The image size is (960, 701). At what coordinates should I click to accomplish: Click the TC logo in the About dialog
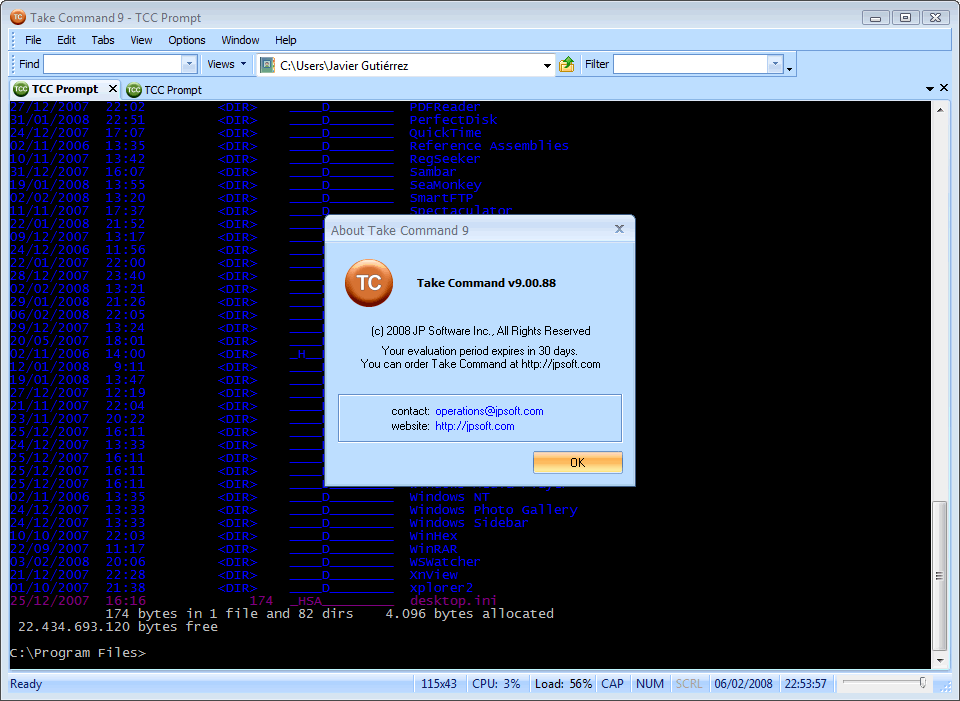369,283
